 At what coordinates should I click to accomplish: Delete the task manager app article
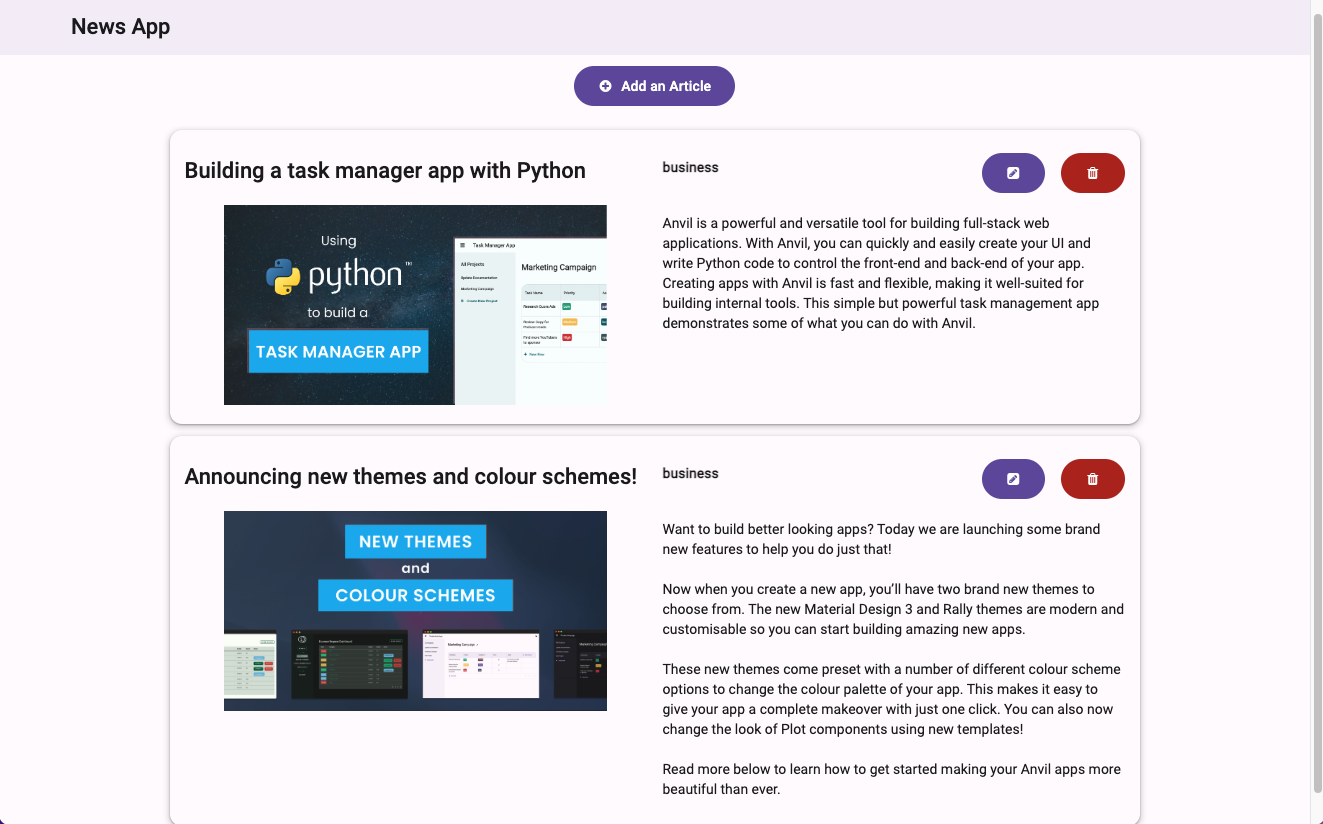click(1092, 173)
